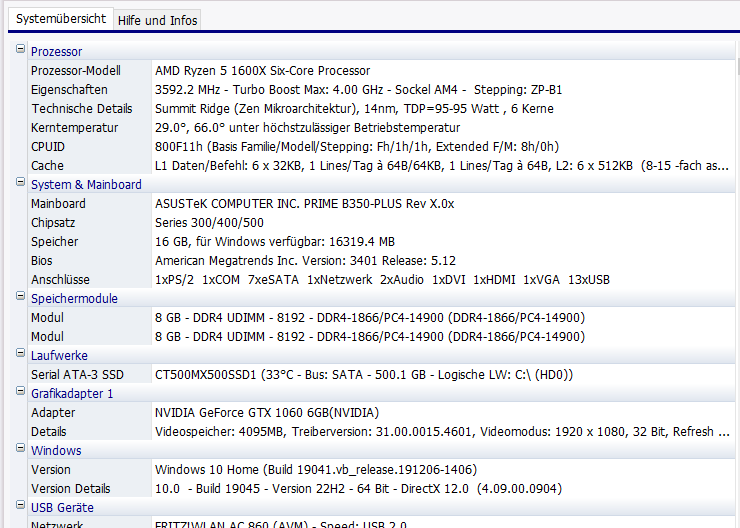Screen dimensions: 740x528
Task: Select NVIDIA GeForce GTX 1060 6GB value
Action: tap(267, 413)
